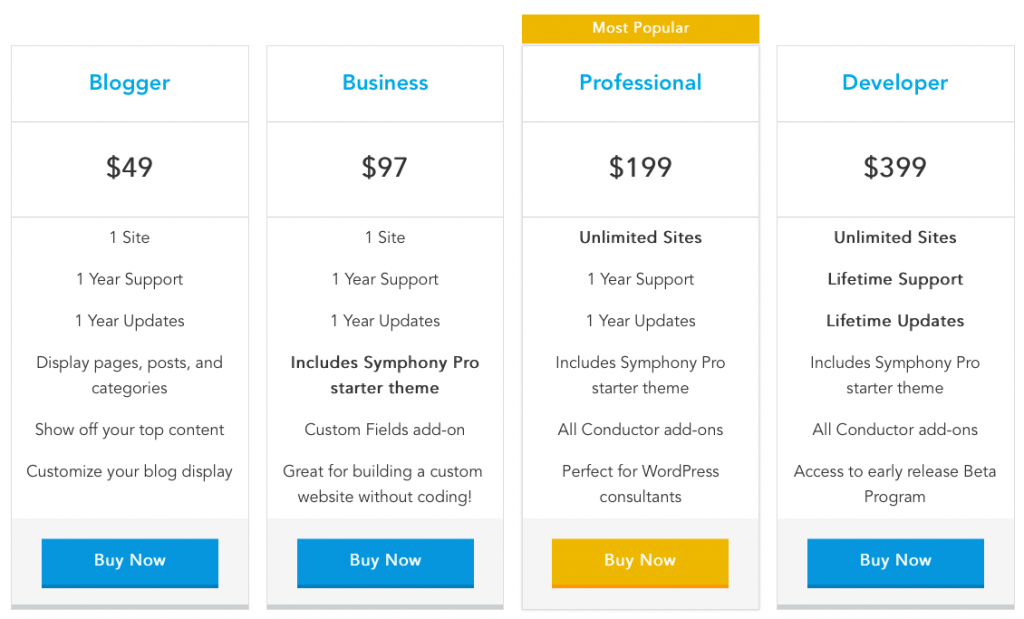
Task: Click Access to early release Beta Program
Action: [x=895, y=484]
